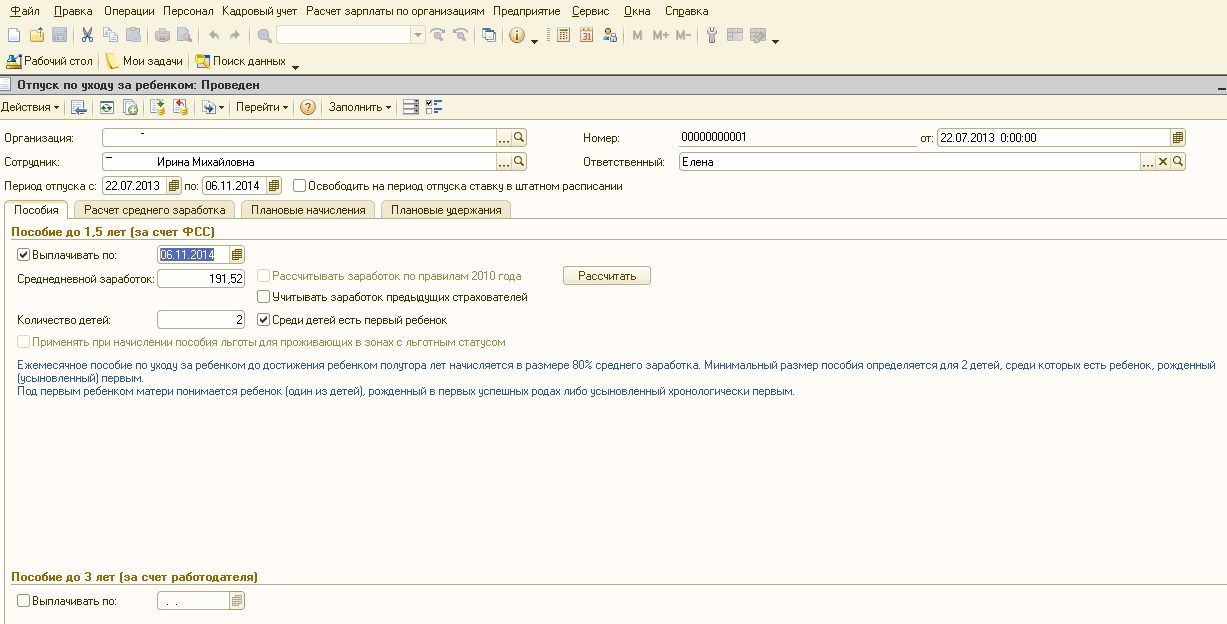This screenshot has height=624, width=1227.
Task: Clear the Ответственный field with X icon
Action: point(1163,161)
